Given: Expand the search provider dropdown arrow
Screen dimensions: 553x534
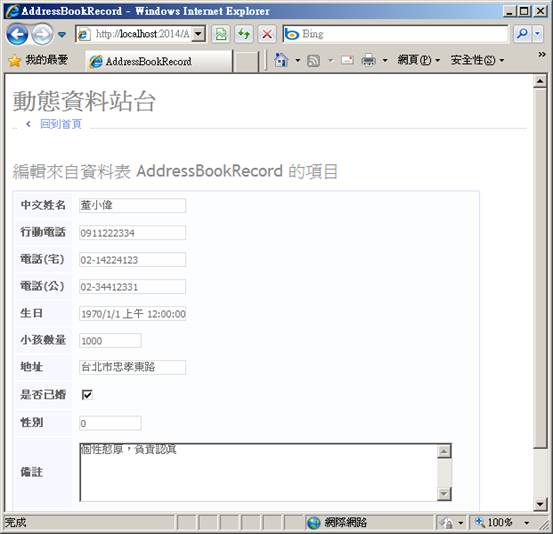Looking at the screenshot, I should tap(537, 34).
